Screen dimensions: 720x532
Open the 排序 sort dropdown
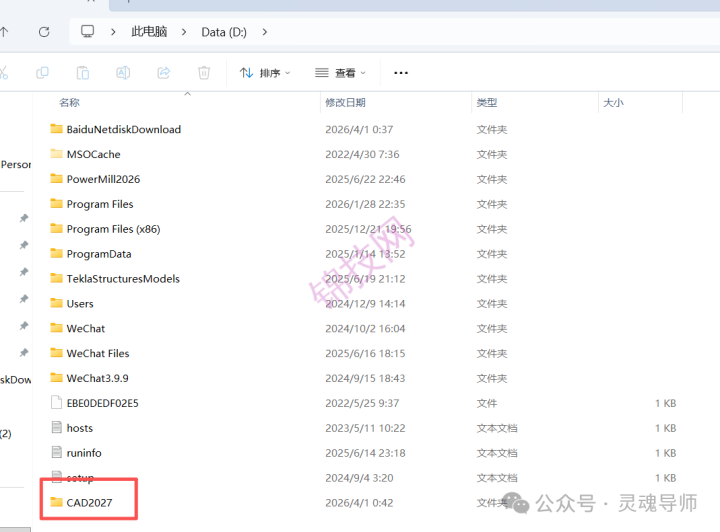[265, 73]
